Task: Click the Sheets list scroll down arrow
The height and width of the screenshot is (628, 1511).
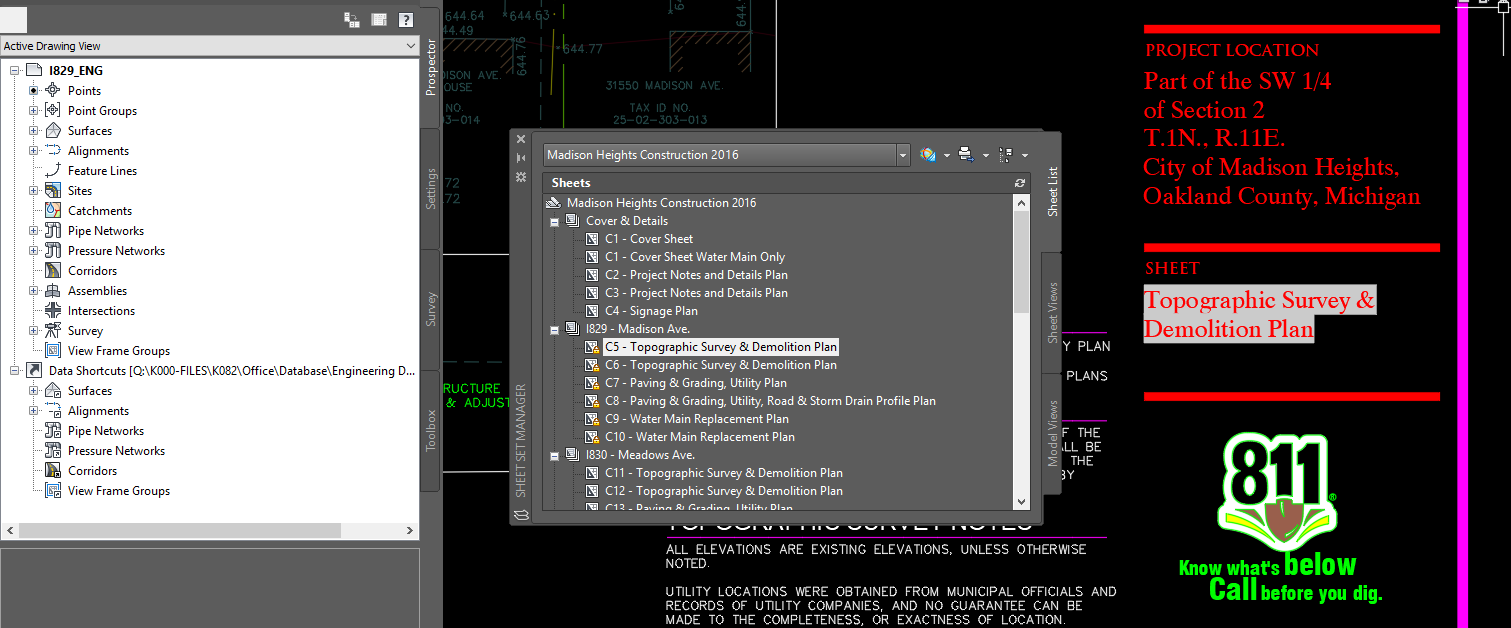Action: 1021,502
